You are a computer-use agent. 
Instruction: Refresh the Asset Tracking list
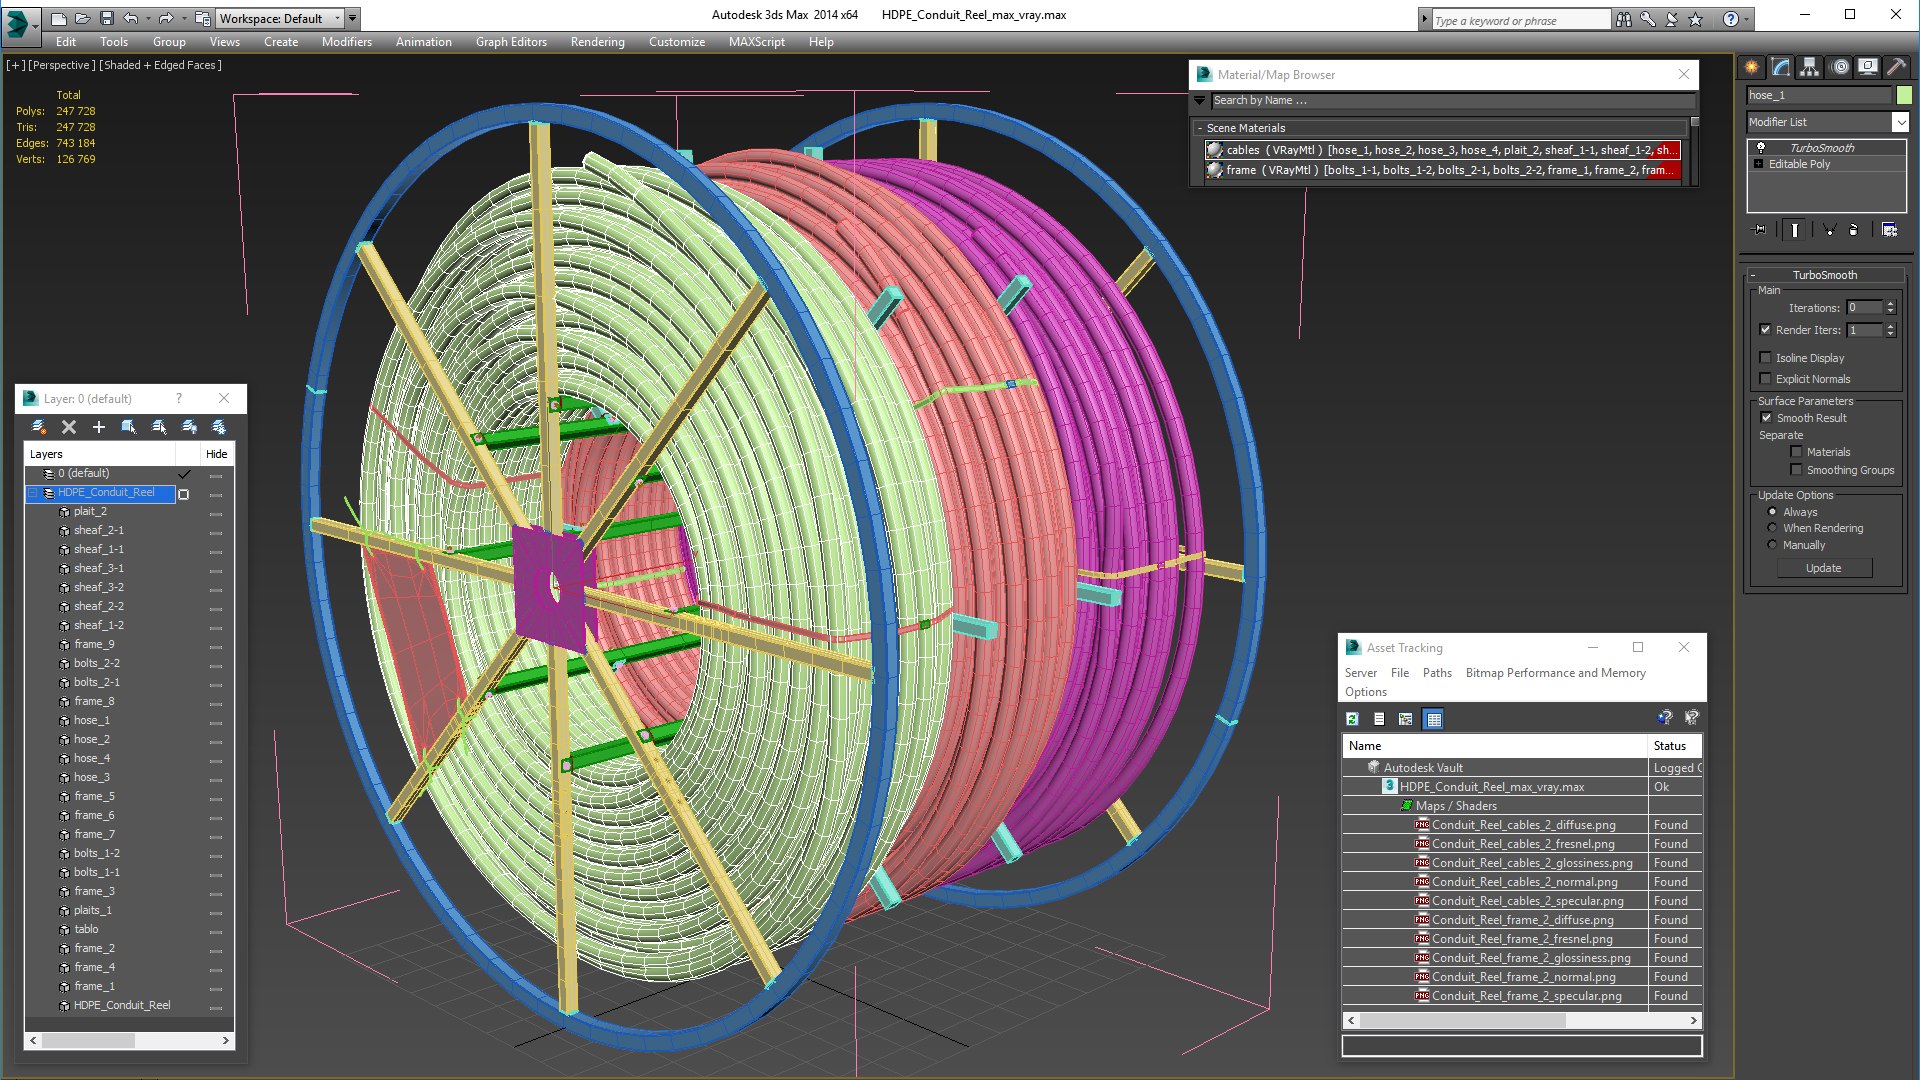click(1352, 719)
